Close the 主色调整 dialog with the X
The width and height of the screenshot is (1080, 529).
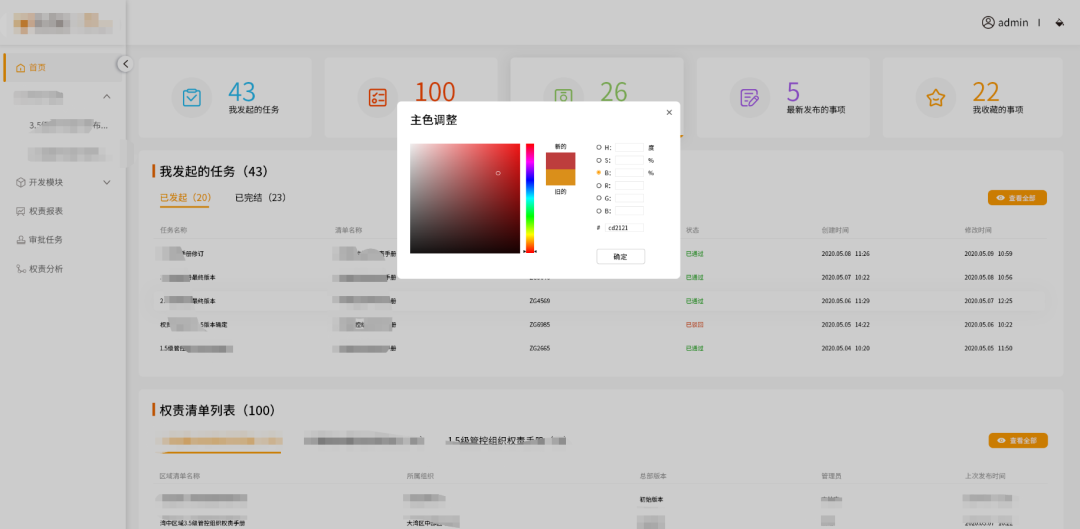tap(669, 112)
